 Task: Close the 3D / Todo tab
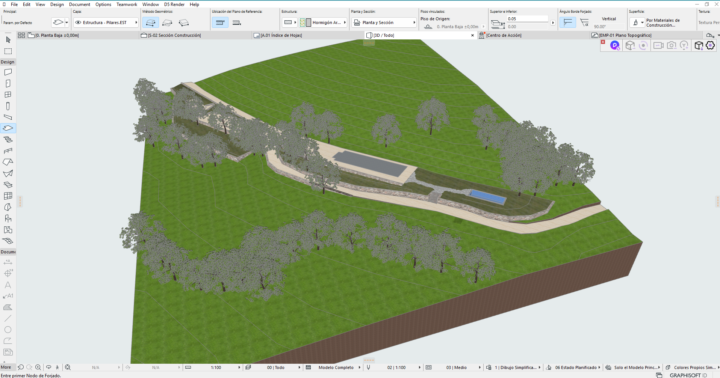pyautogui.click(x=472, y=35)
